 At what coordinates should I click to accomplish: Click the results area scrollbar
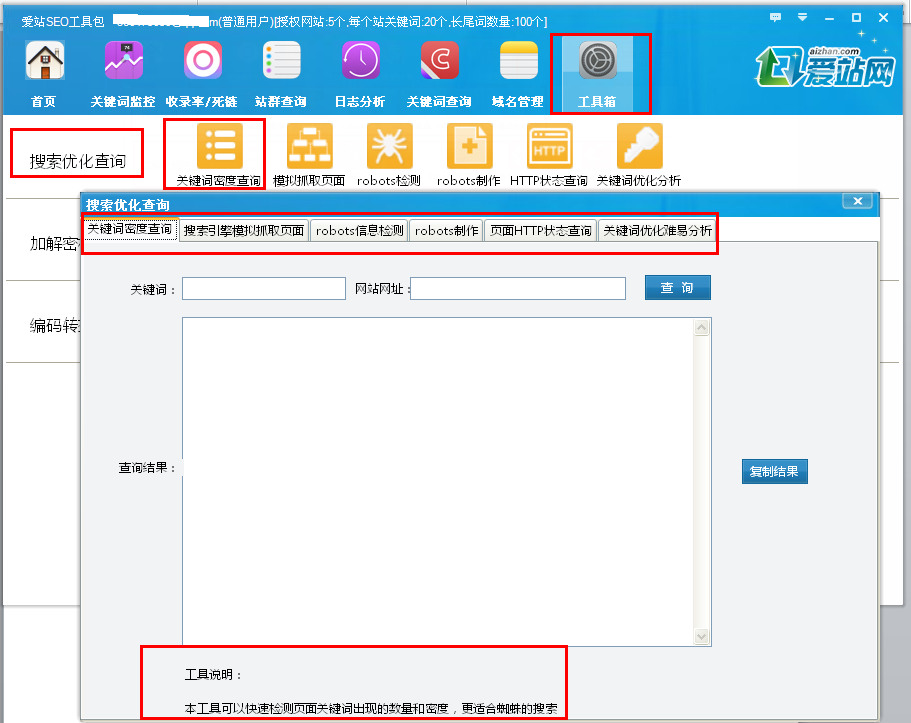[702, 480]
